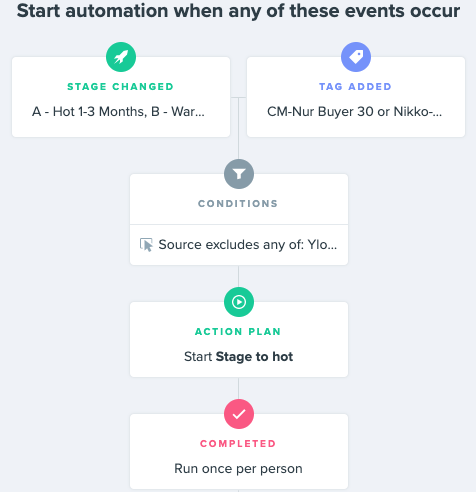476x492 pixels.
Task: Click the Start Stage to hot text
Action: (238, 357)
